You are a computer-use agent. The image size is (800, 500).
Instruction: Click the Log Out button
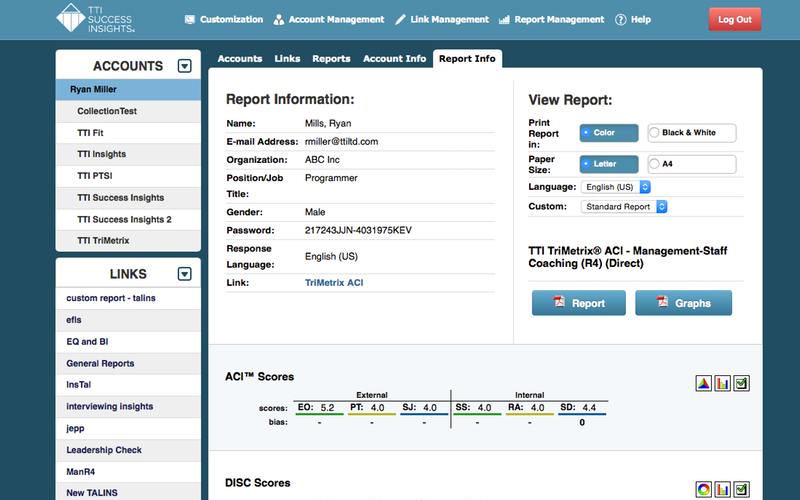(x=735, y=19)
